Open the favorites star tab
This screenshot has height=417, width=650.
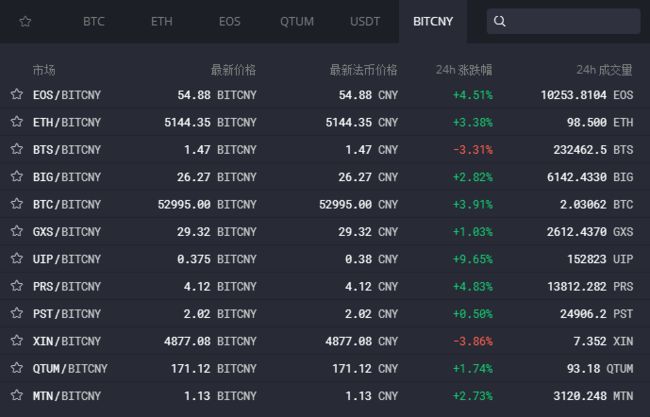[25, 21]
